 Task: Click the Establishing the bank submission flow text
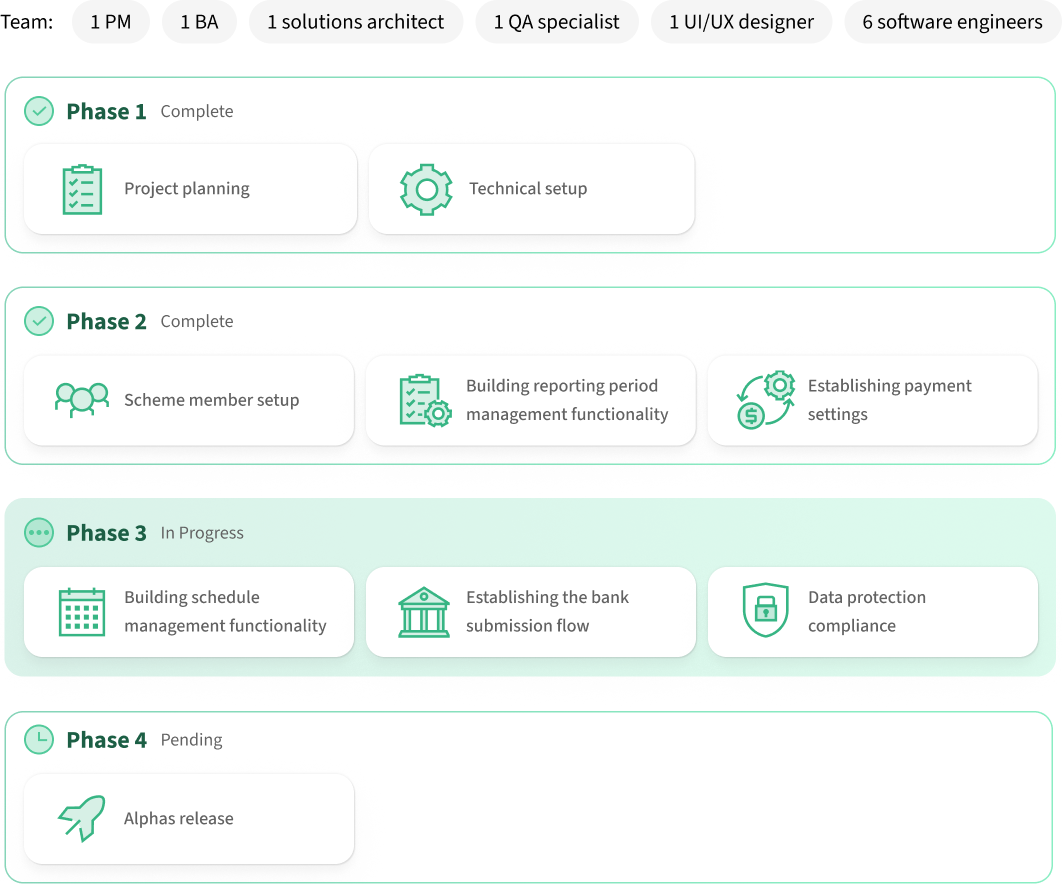coord(547,611)
